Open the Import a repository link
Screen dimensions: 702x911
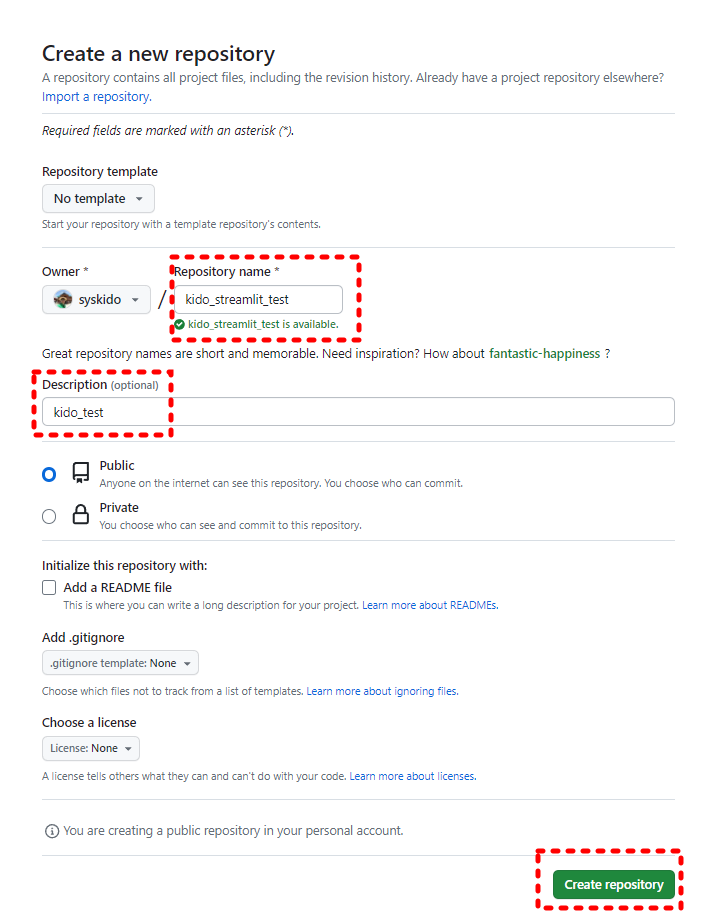[x=96, y=96]
